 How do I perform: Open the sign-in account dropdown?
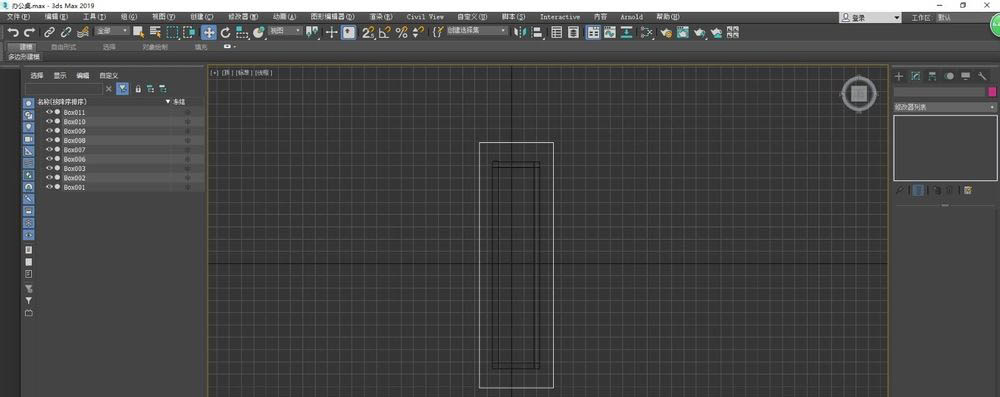[x=871, y=18]
